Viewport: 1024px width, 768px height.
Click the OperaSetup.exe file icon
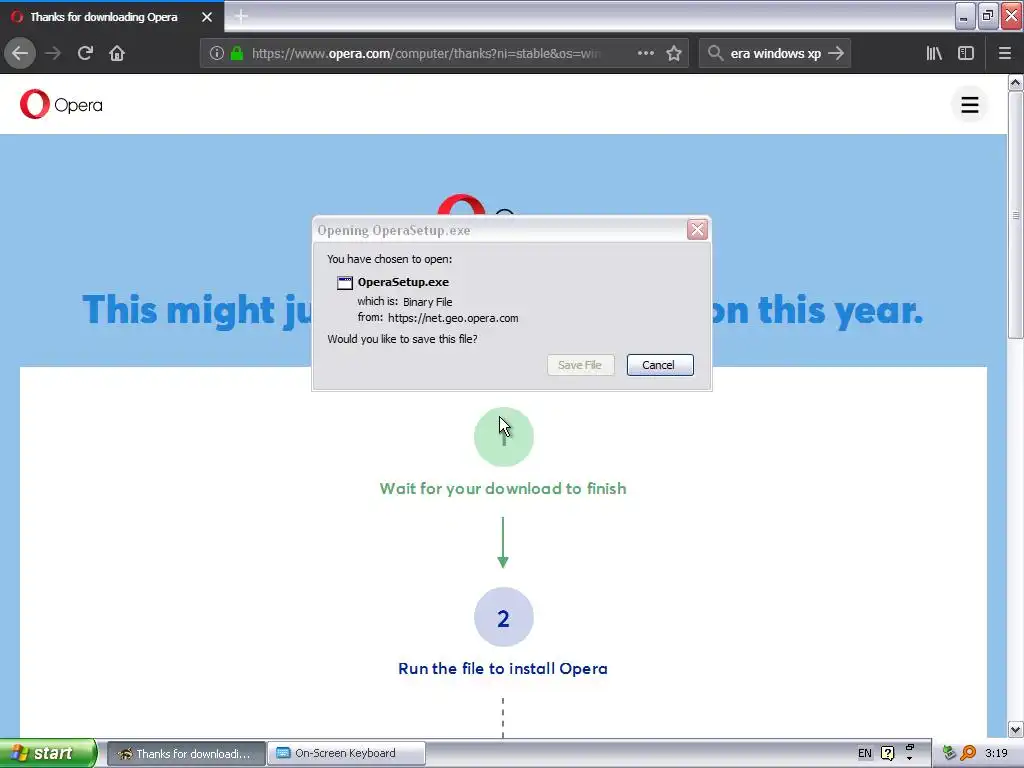point(345,283)
